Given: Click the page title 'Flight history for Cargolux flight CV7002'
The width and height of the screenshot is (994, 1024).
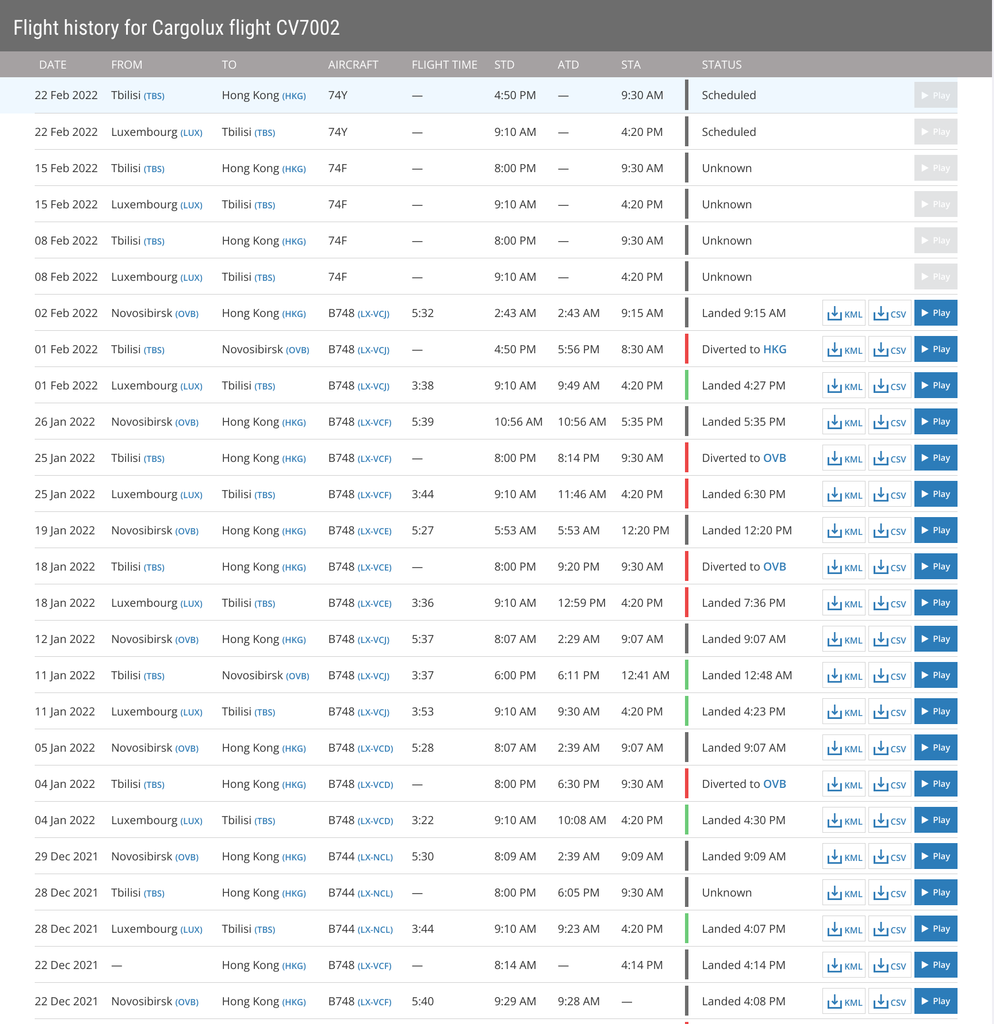Looking at the screenshot, I should (x=176, y=27).
